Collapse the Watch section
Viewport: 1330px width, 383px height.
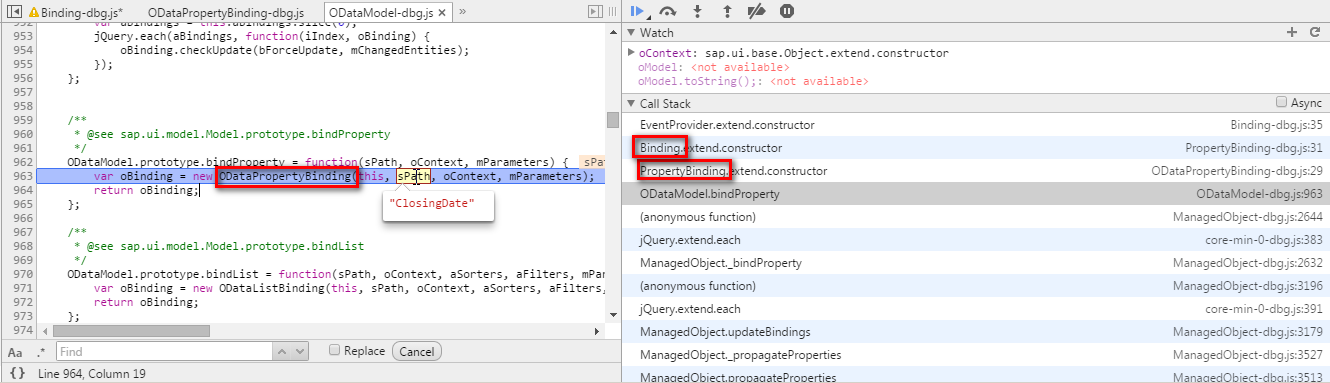coord(631,33)
